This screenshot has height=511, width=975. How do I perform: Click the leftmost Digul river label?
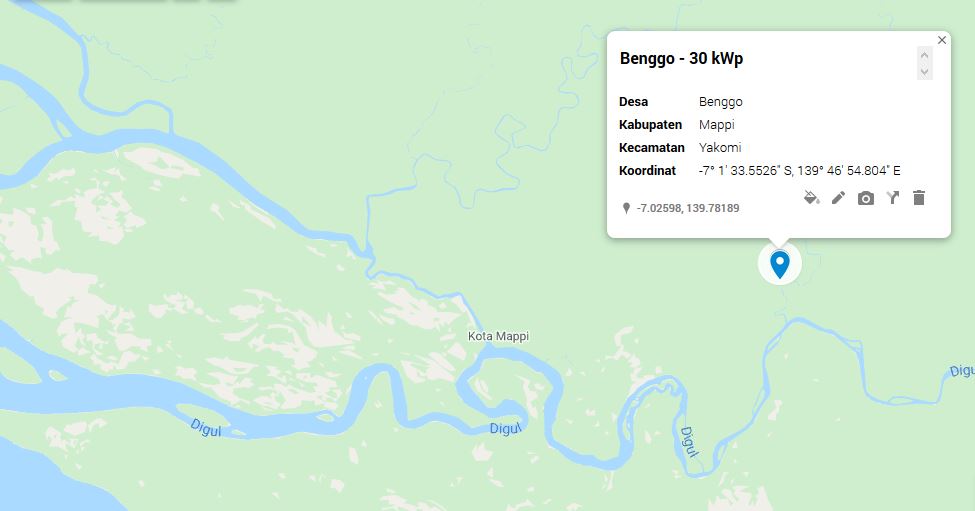[206, 428]
